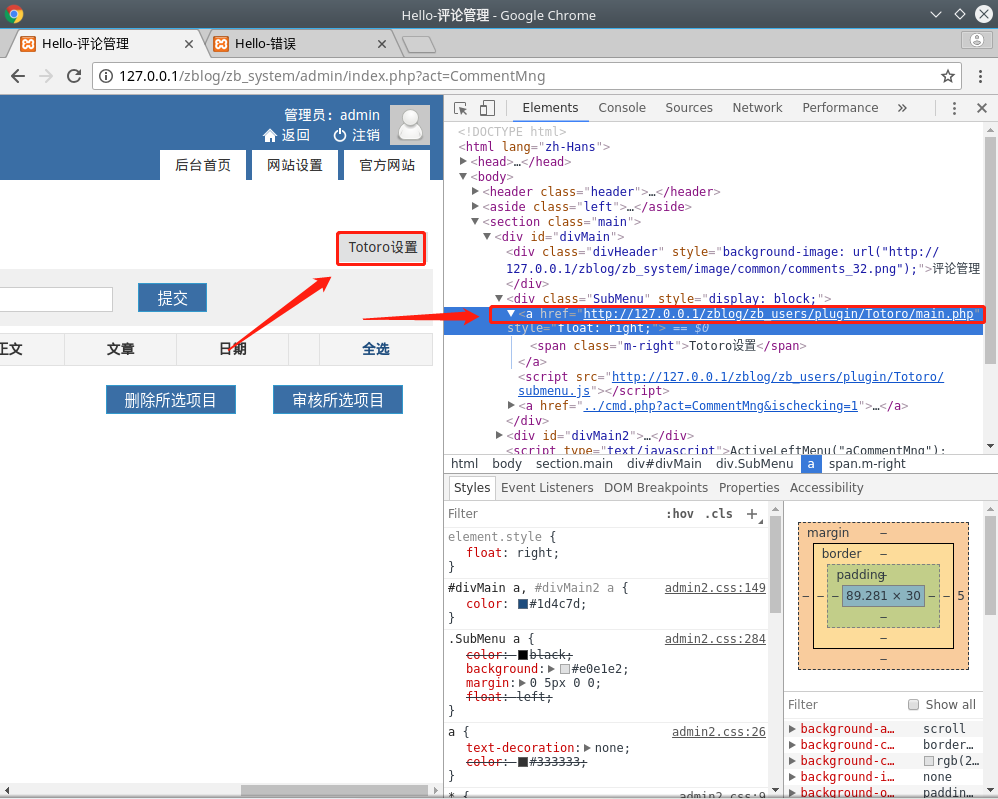Click the search text input beside 提交
998x799 pixels.
(x=56, y=299)
